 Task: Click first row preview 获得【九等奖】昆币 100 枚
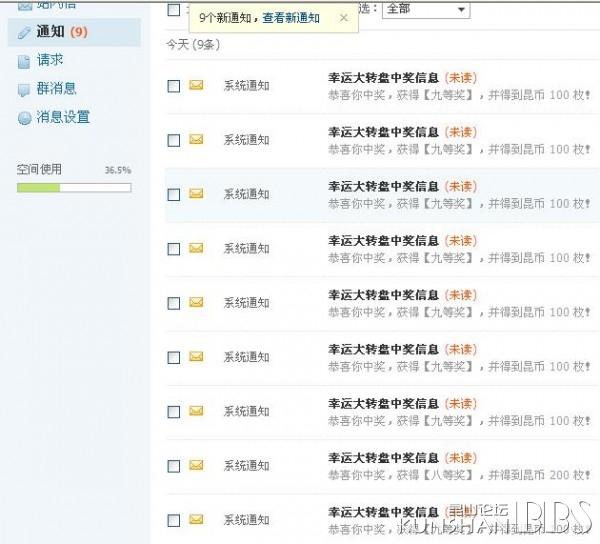[459, 95]
